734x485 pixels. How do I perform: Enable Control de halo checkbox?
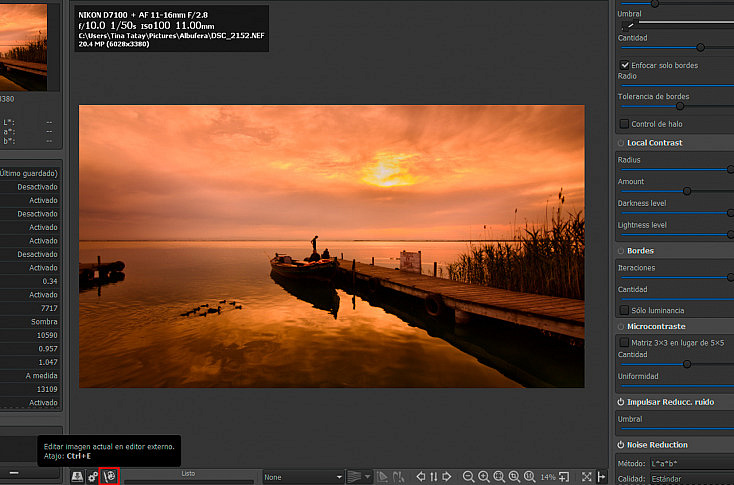pyautogui.click(x=624, y=124)
